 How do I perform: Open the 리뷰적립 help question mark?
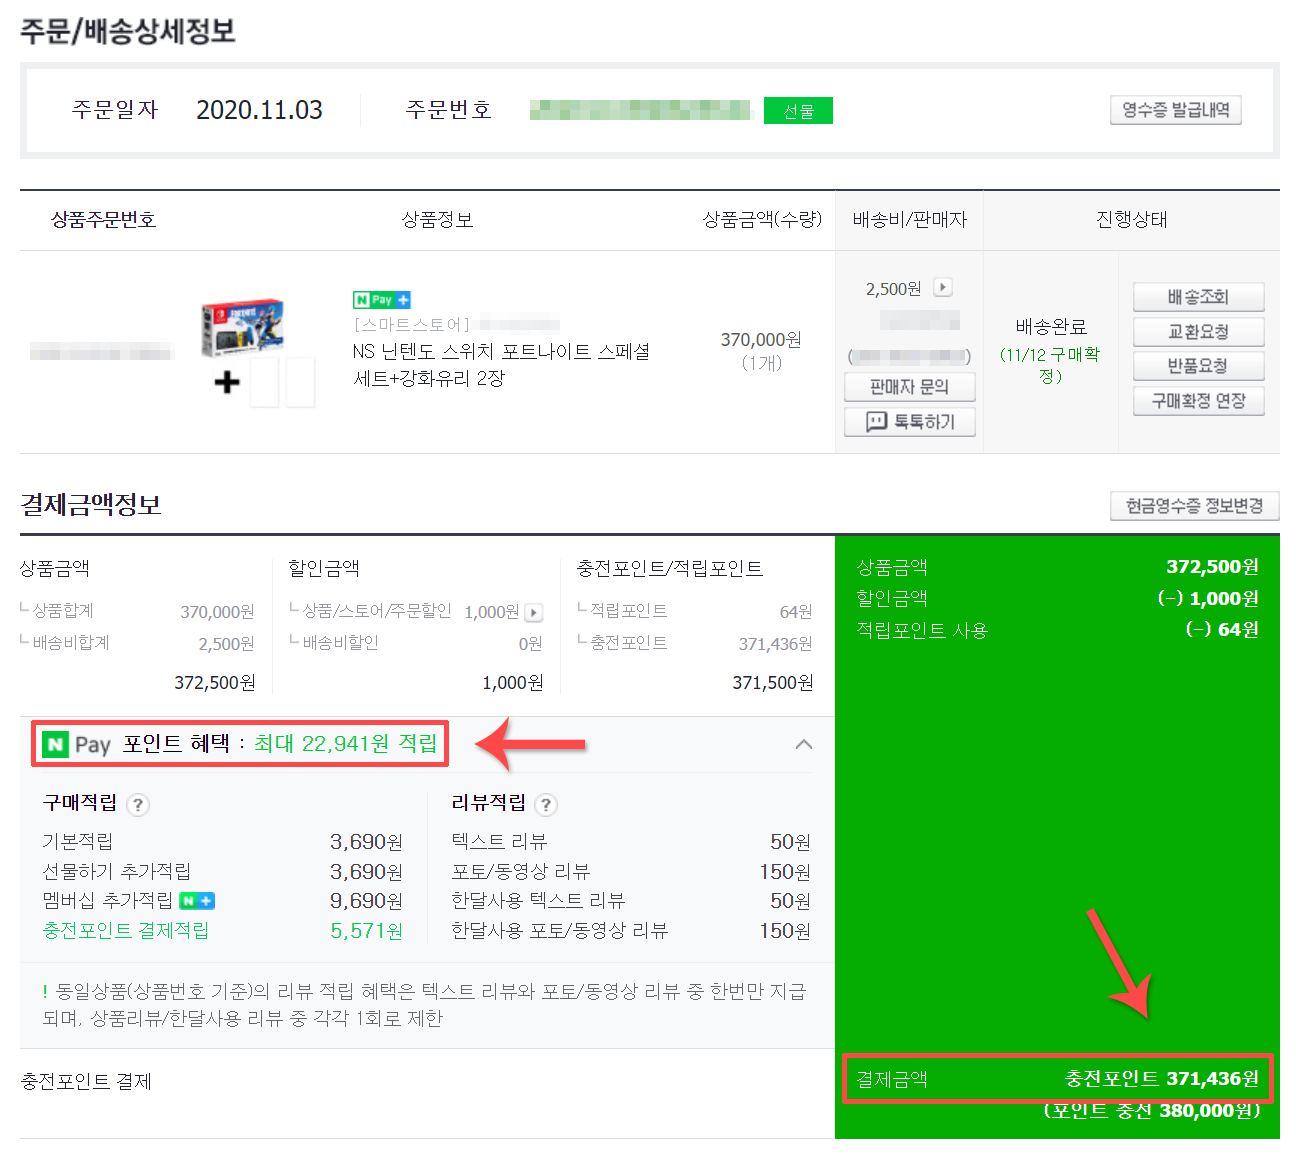(x=546, y=804)
